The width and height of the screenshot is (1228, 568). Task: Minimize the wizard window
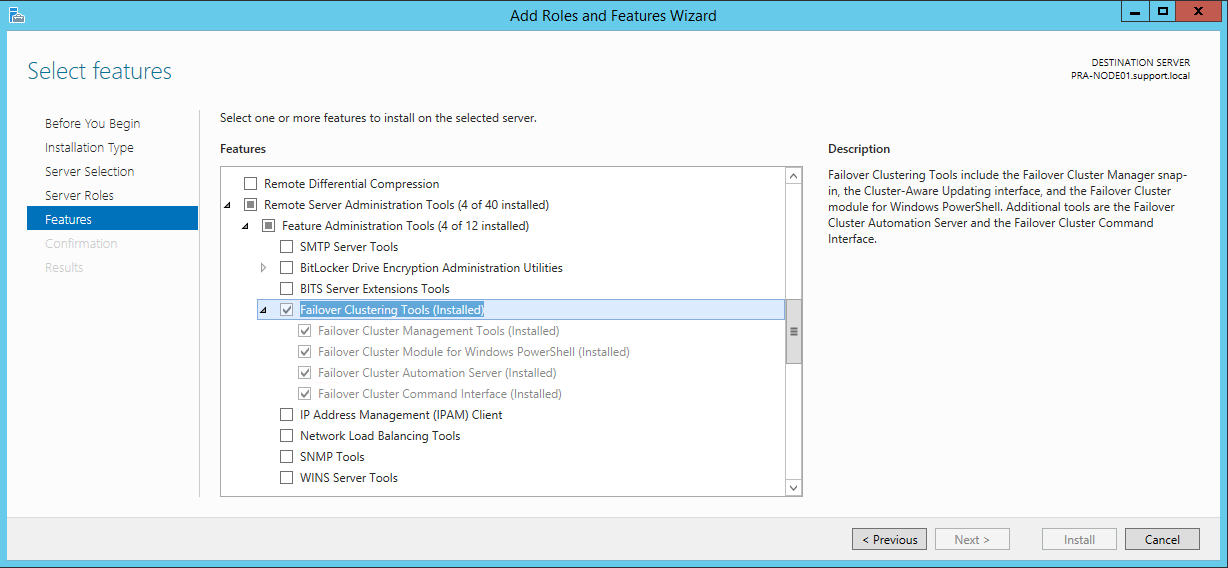click(x=1133, y=11)
